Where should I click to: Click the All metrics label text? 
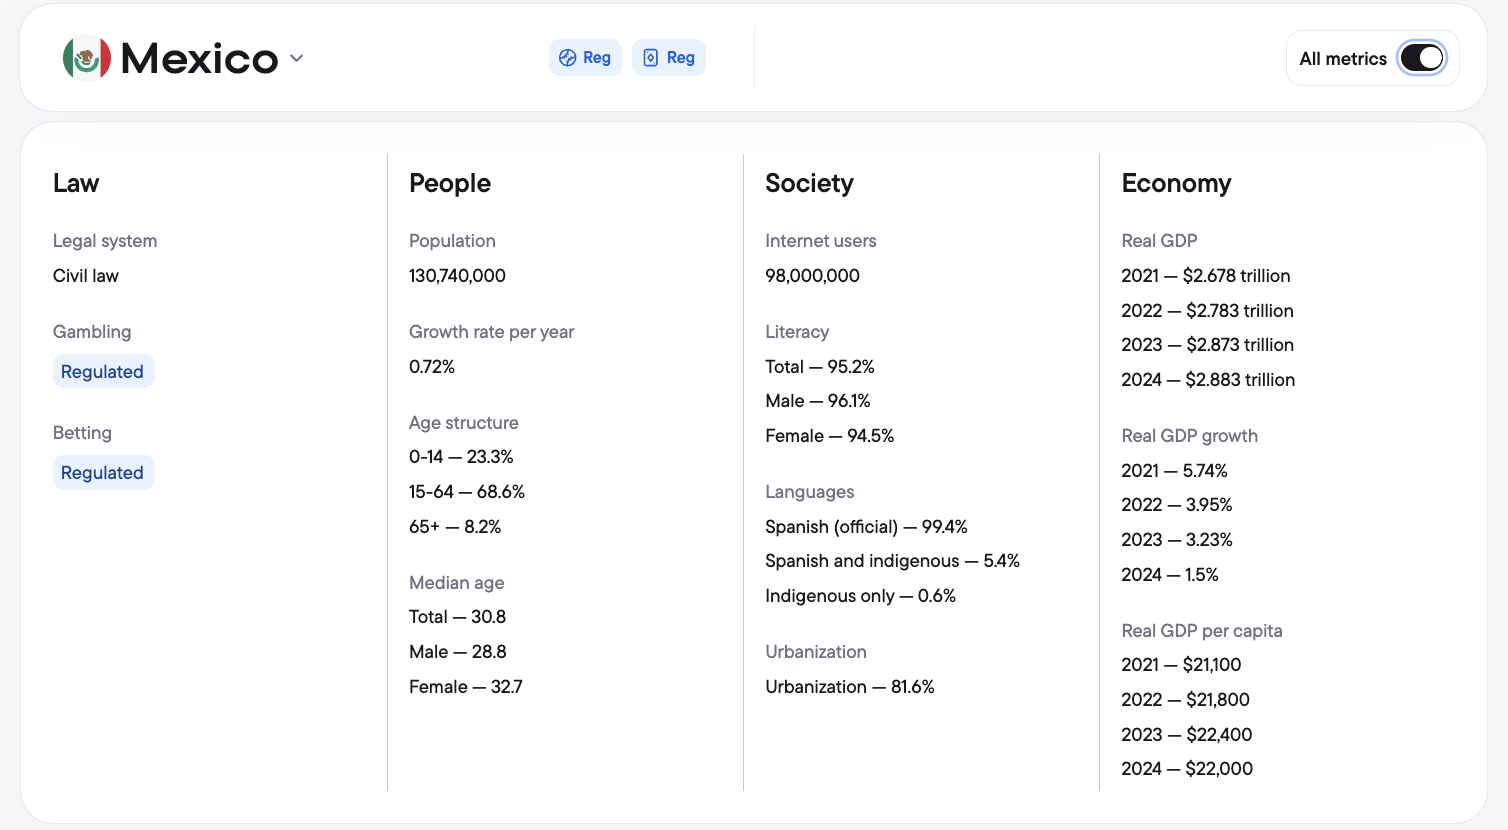(1343, 59)
